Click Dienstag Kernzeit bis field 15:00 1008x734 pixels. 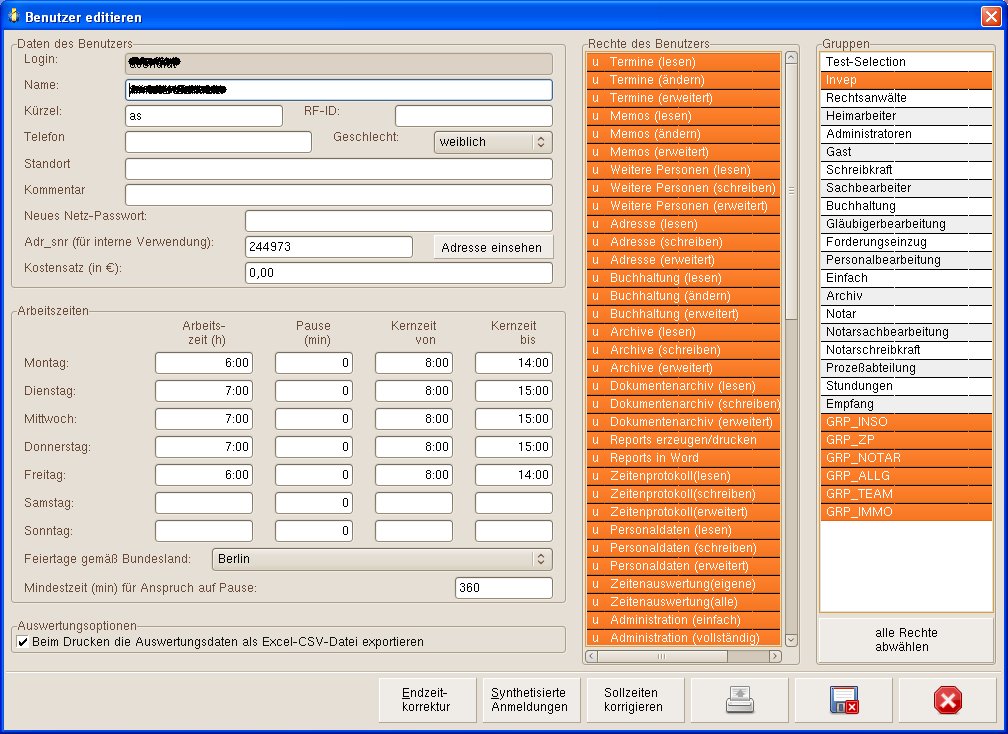tap(514, 391)
